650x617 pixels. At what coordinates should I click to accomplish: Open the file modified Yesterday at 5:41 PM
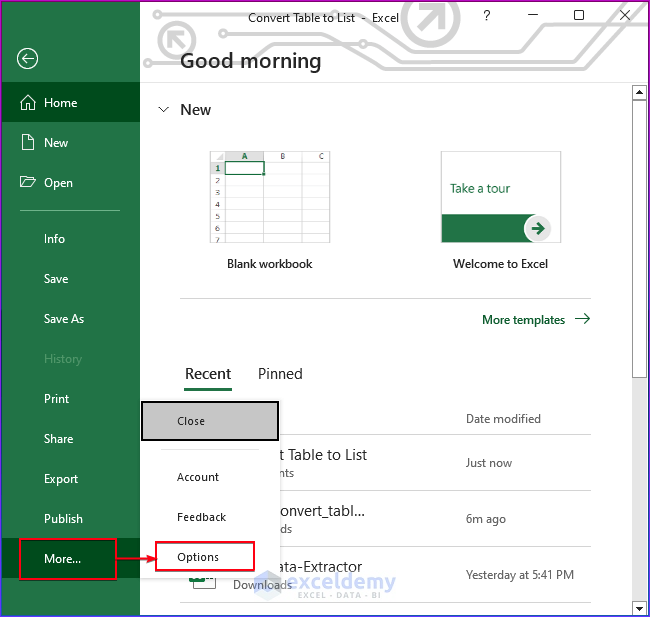[x=386, y=575]
